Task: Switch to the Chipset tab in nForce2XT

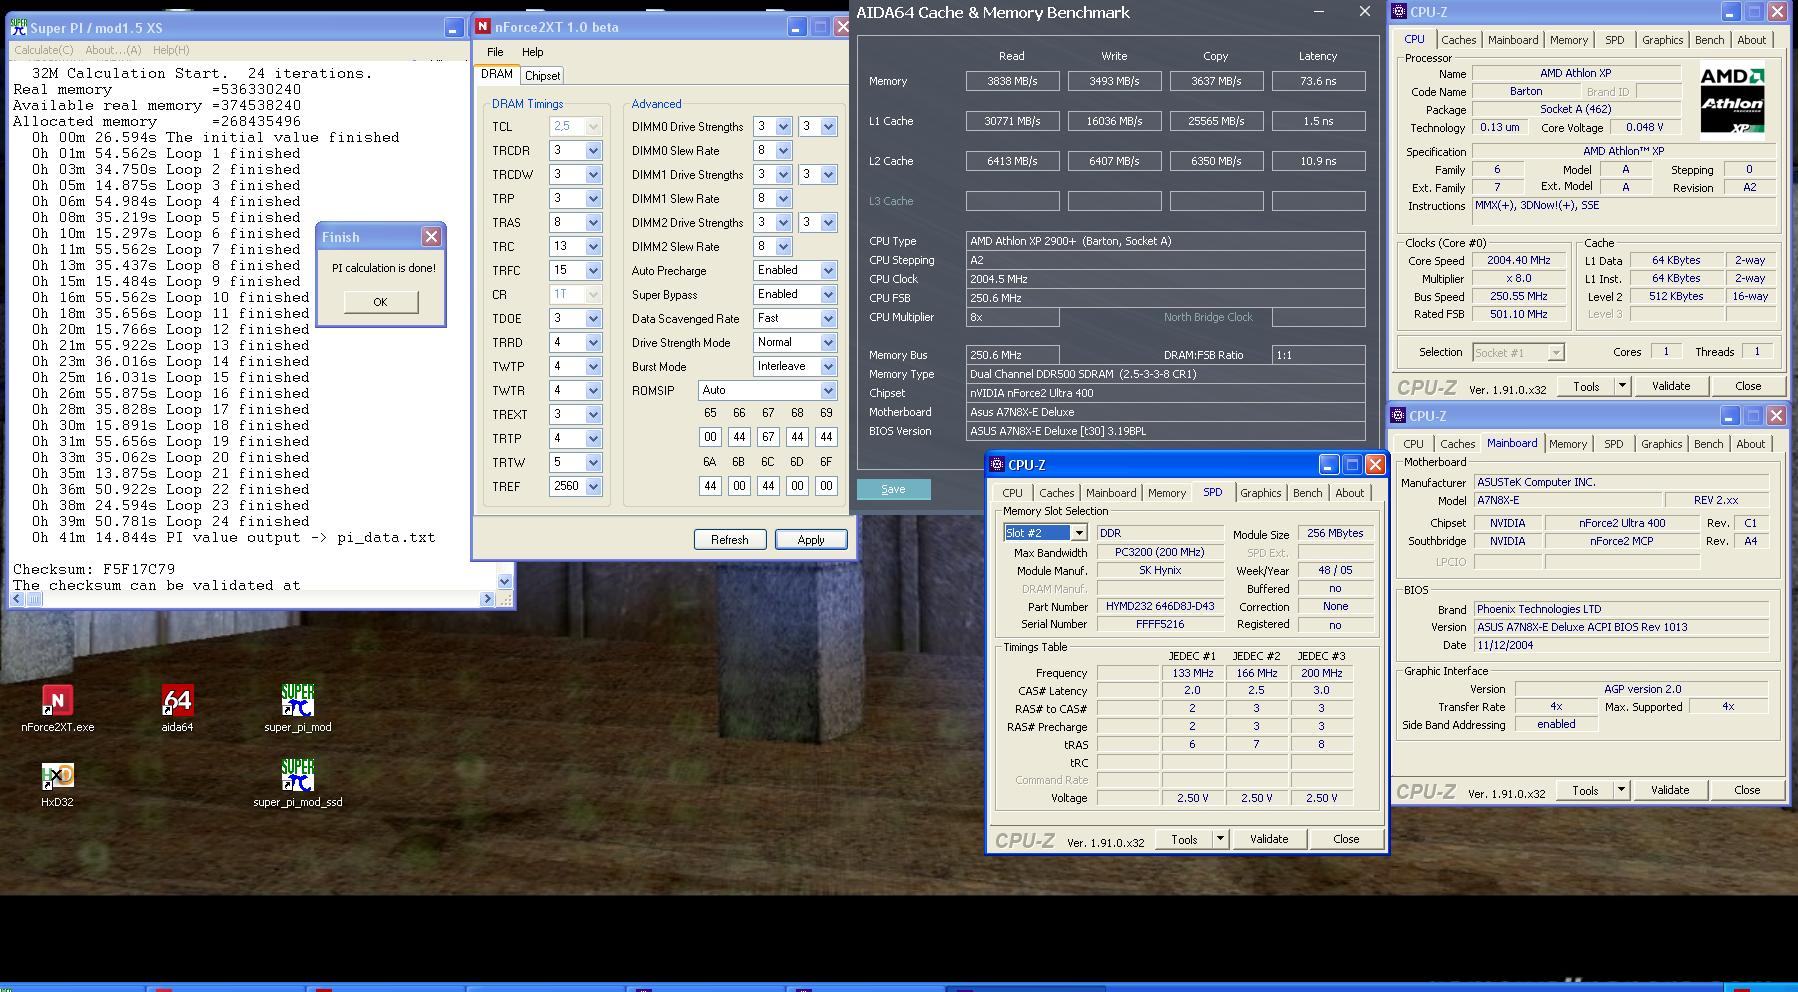Action: [542, 76]
